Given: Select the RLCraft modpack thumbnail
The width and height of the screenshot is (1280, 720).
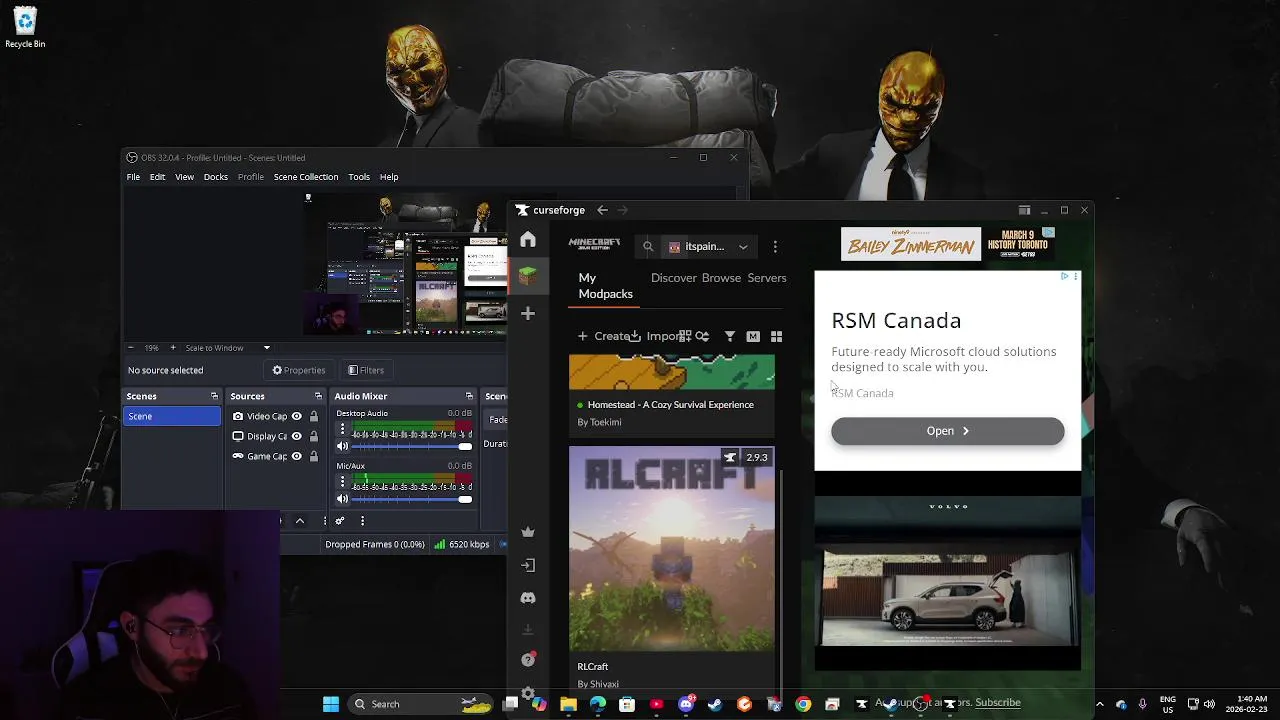Looking at the screenshot, I should [672, 549].
